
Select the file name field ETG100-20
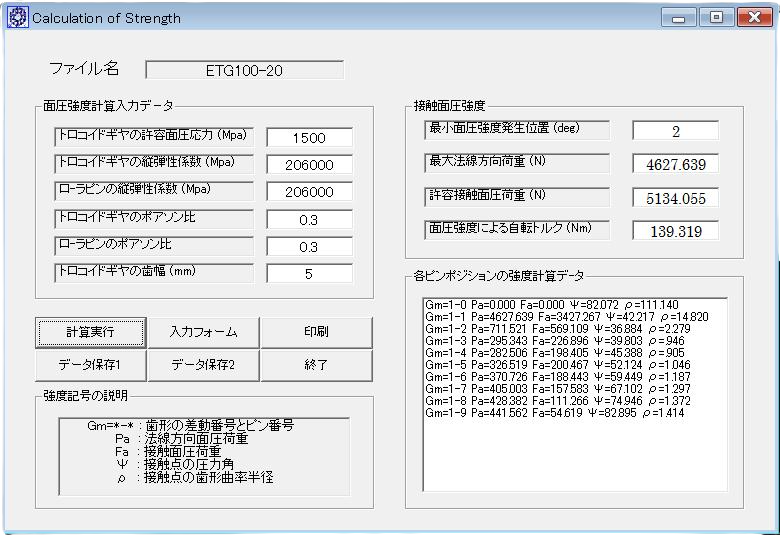[x=244, y=70]
